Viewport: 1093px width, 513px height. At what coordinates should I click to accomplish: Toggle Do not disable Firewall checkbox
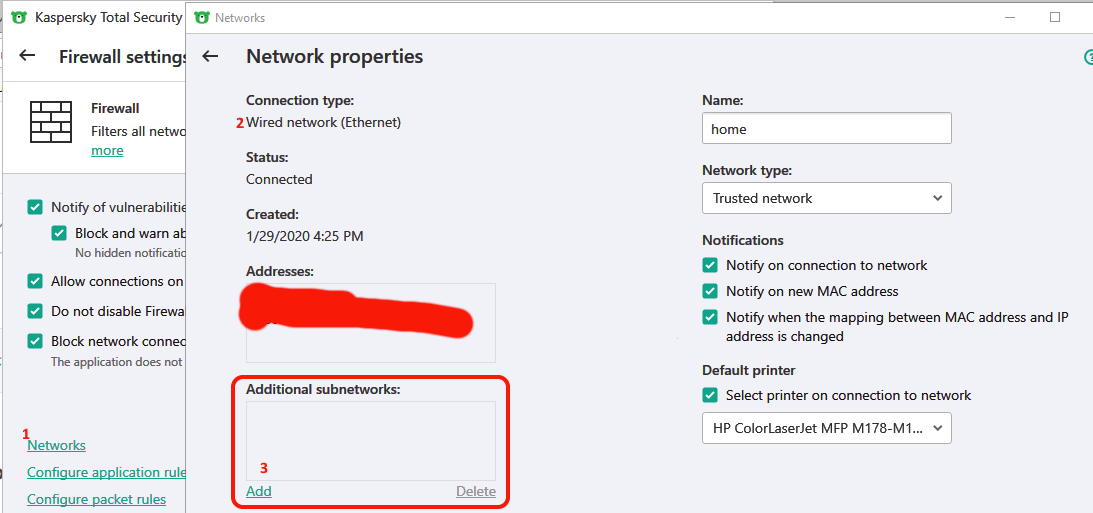coord(35,311)
